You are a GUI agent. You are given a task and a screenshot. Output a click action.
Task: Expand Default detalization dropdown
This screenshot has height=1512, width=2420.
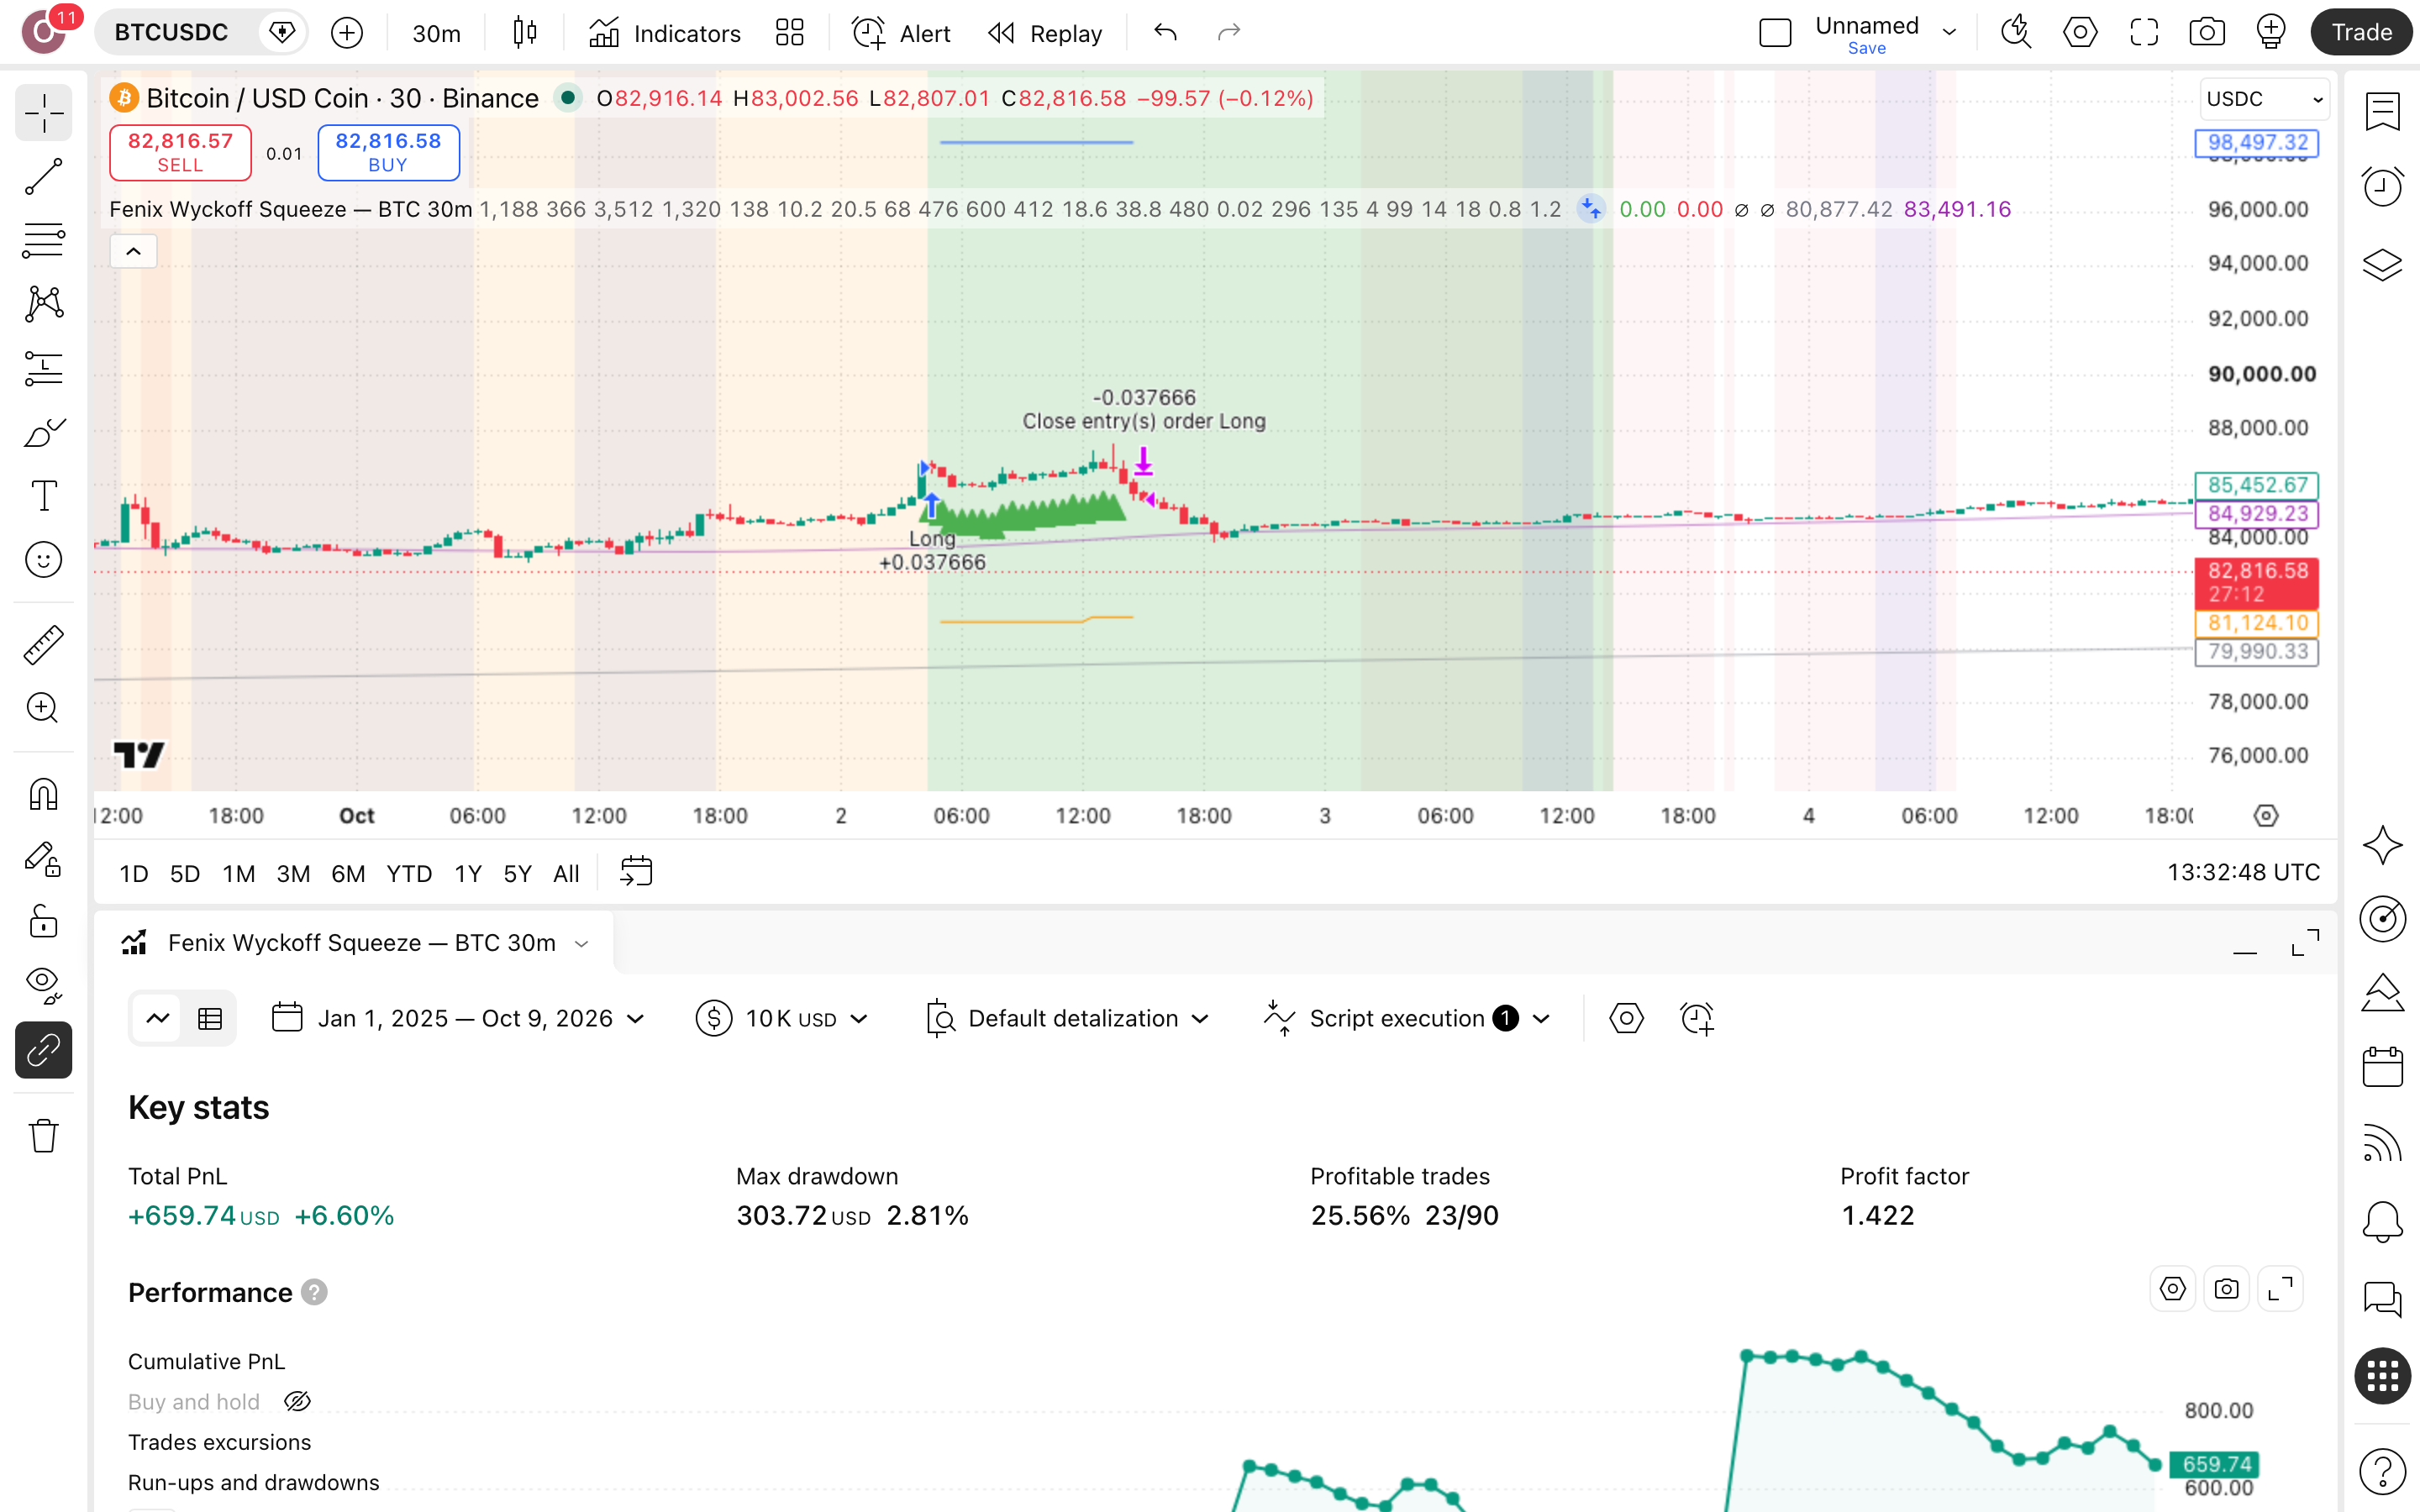click(x=1069, y=1018)
